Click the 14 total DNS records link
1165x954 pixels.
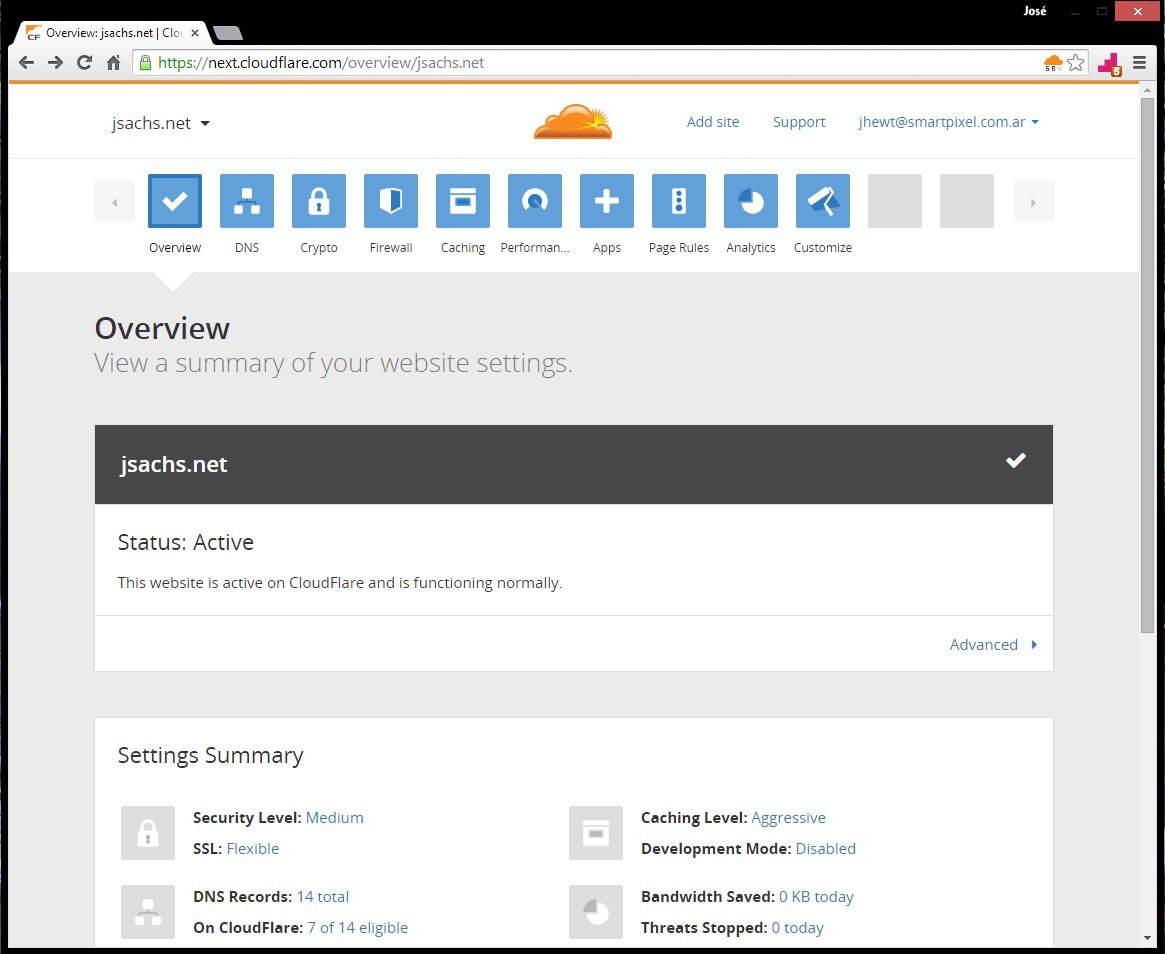tap(322, 896)
